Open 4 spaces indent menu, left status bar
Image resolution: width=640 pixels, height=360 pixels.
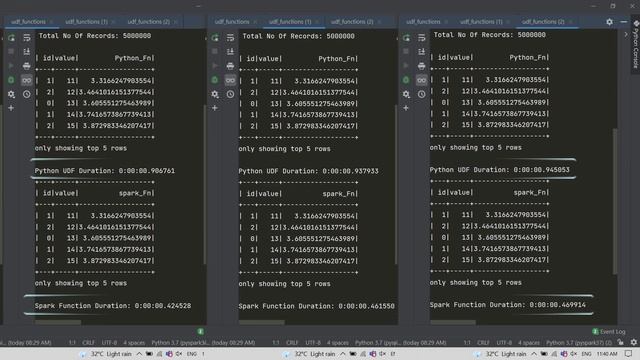(x=134, y=342)
